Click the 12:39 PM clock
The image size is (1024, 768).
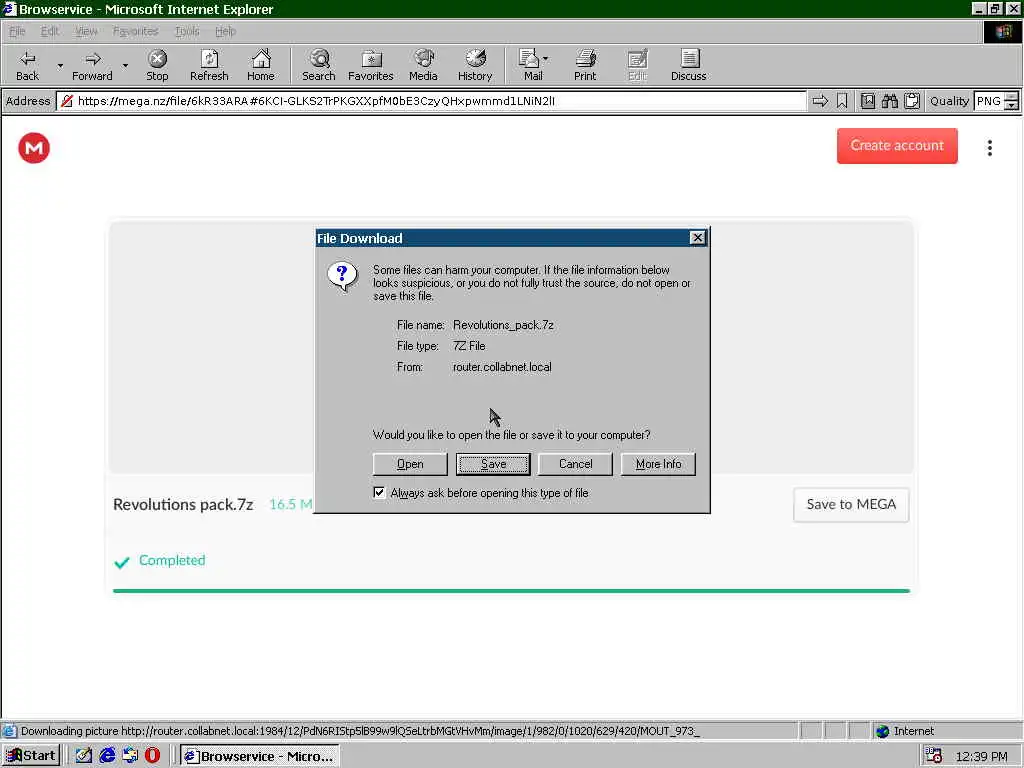pos(981,756)
